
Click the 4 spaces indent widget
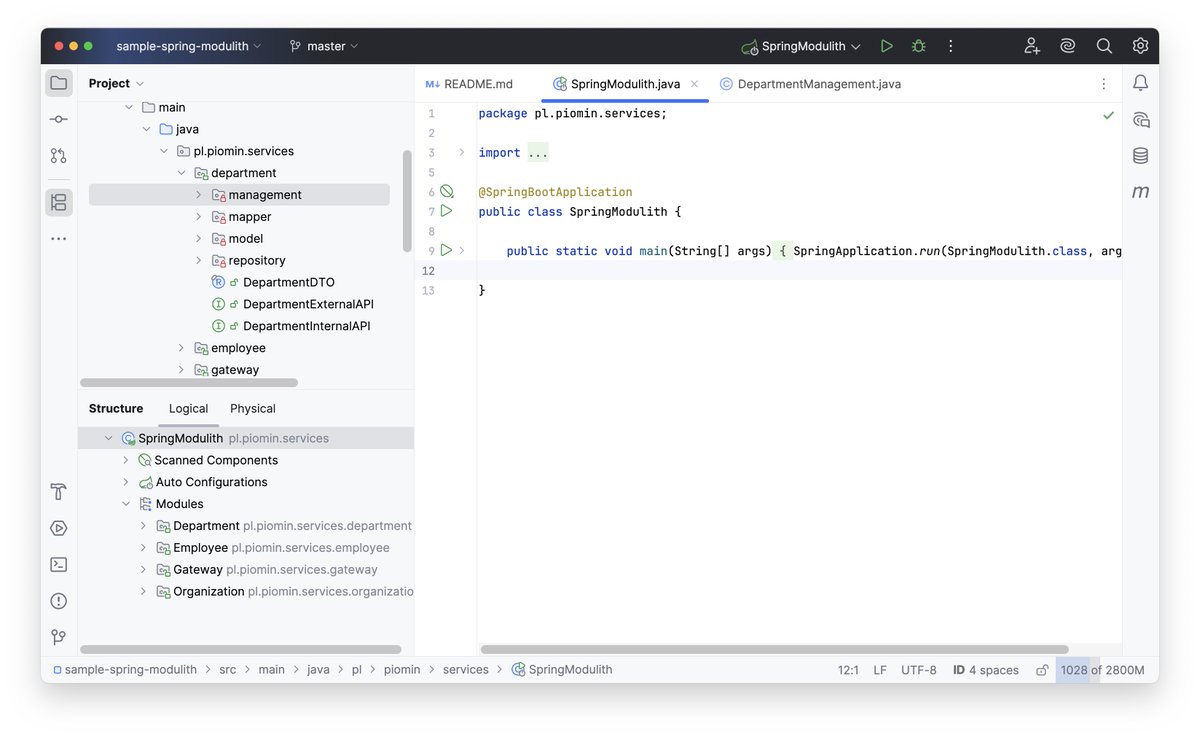point(986,670)
